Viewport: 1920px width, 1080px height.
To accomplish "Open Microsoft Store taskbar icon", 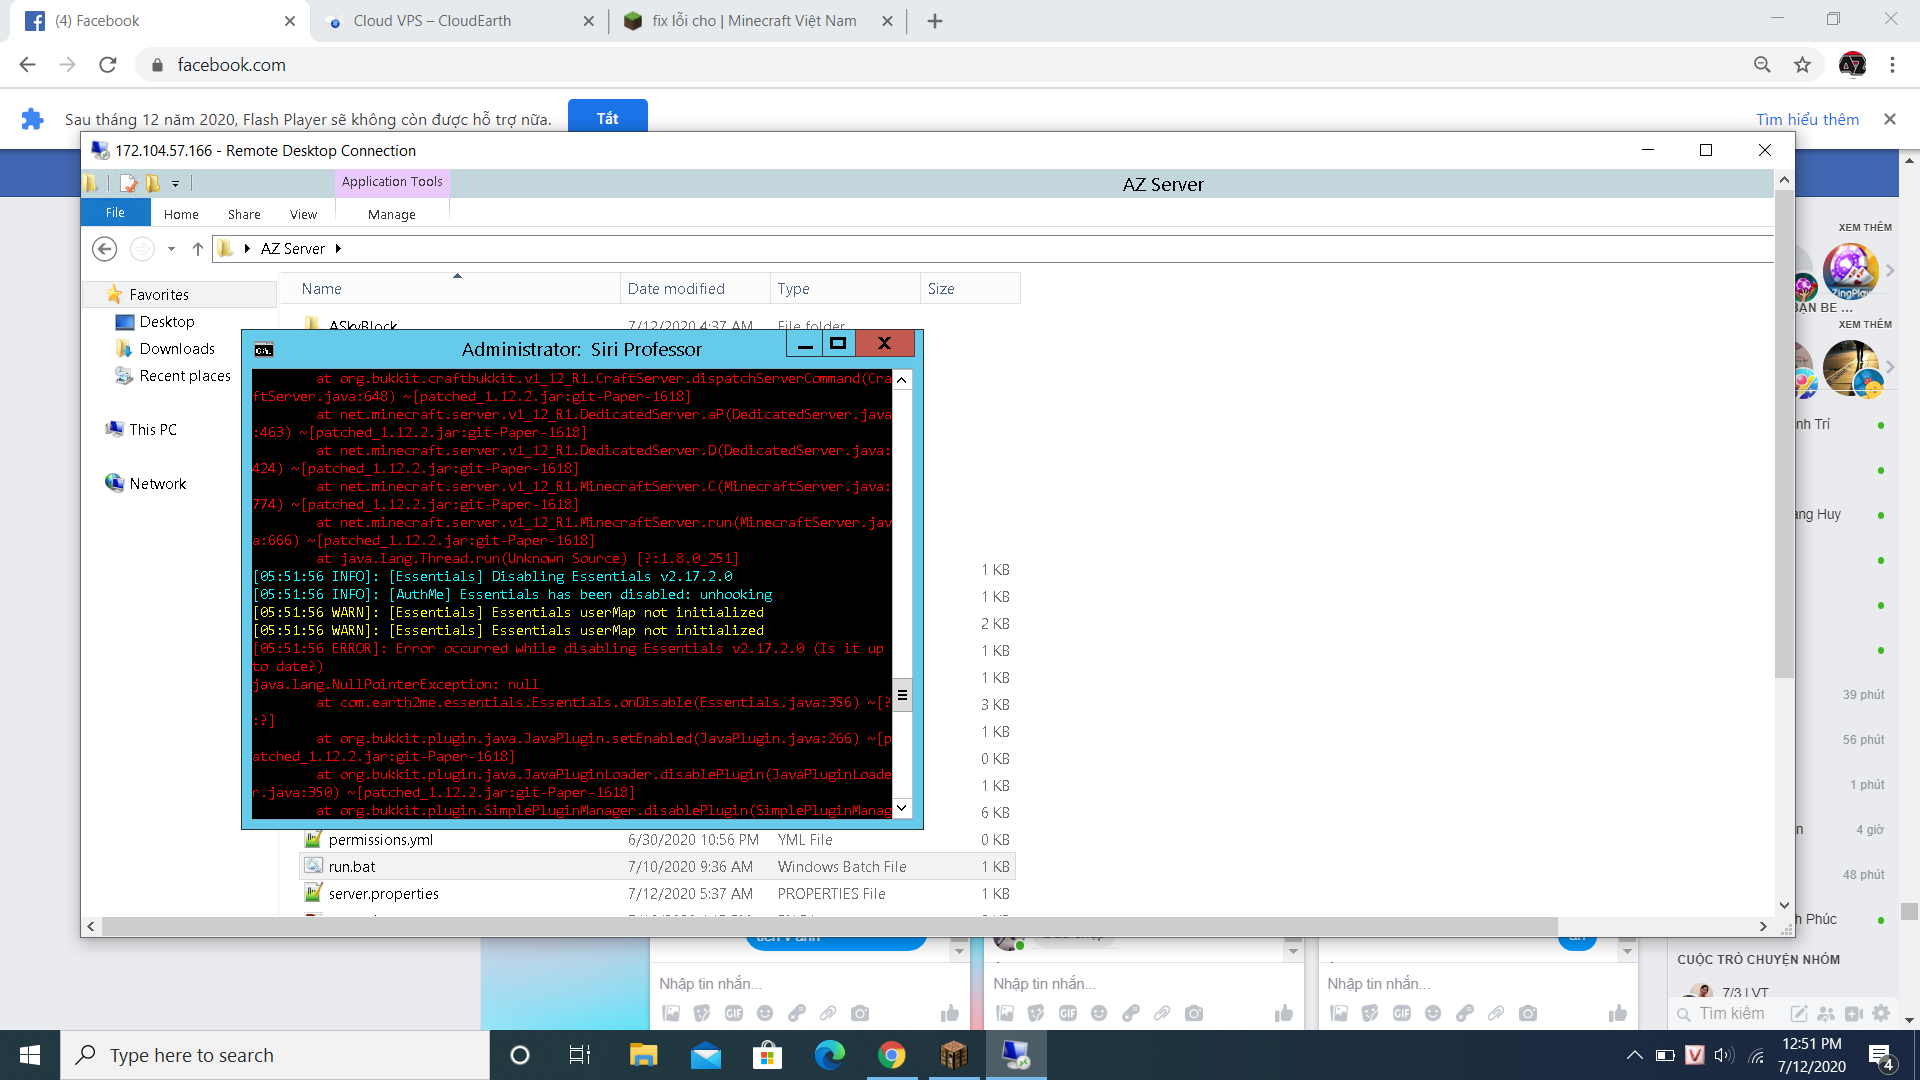I will 767,1055.
